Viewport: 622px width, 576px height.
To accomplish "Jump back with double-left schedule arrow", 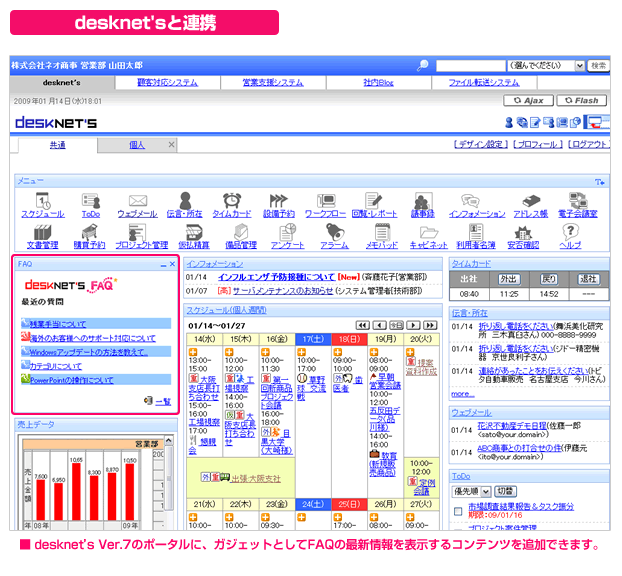I will pyautogui.click(x=362, y=326).
